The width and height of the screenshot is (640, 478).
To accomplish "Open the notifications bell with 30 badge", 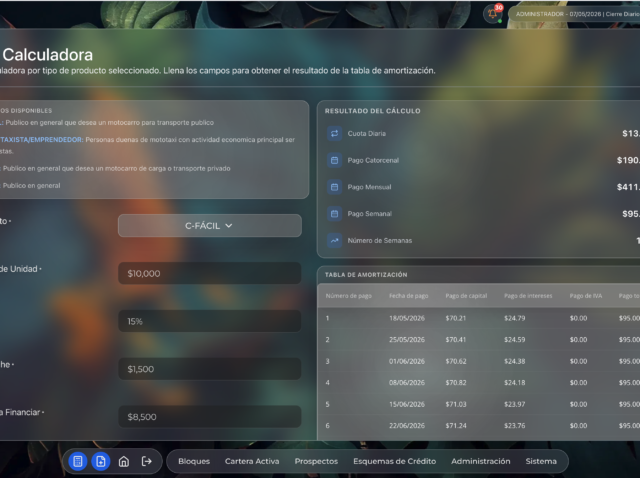I will [x=493, y=14].
